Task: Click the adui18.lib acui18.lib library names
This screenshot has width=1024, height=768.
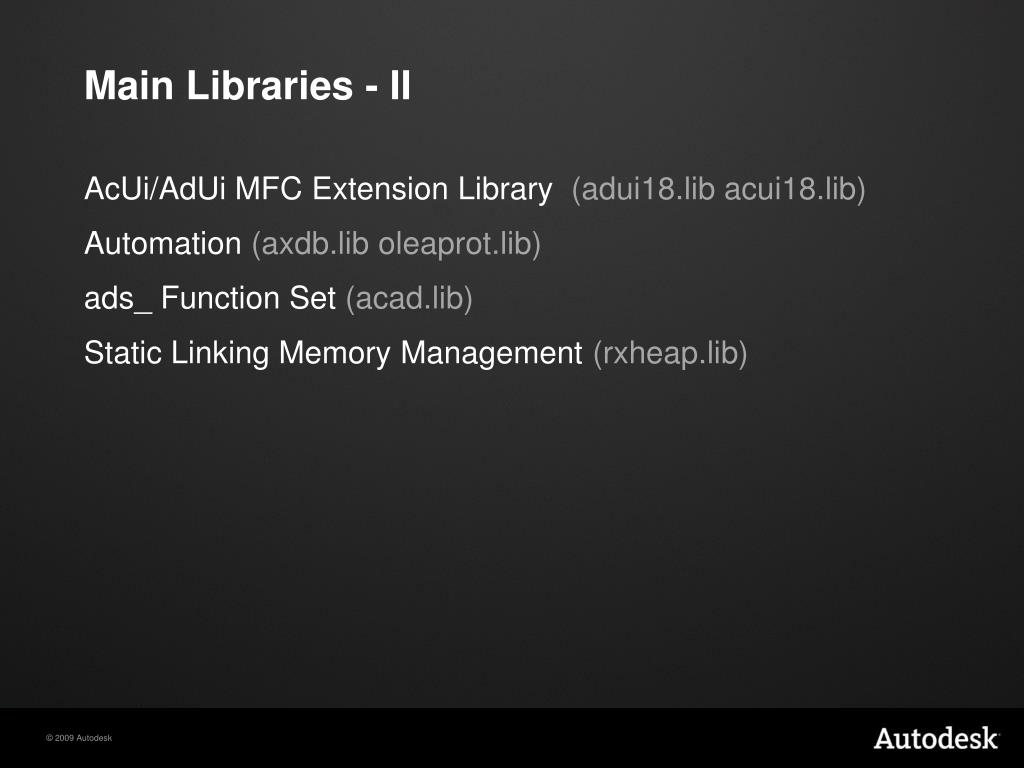Action: pos(718,189)
